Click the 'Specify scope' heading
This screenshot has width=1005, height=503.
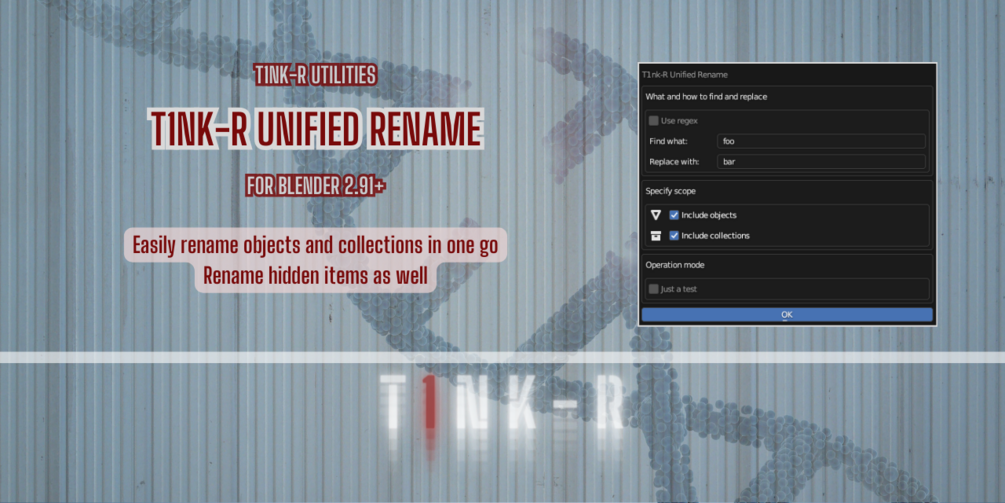pyautogui.click(x=670, y=191)
